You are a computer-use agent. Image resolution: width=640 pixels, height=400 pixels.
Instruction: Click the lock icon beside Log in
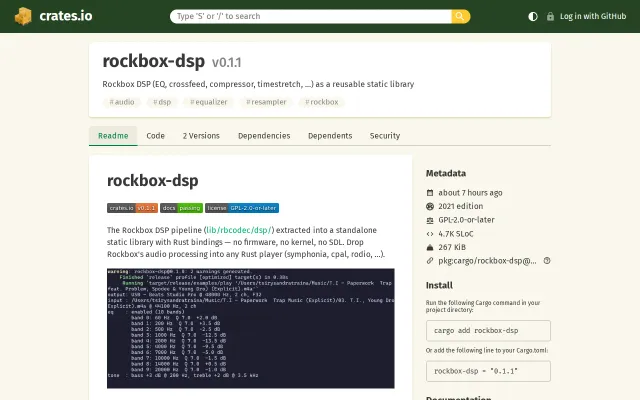(550, 16)
